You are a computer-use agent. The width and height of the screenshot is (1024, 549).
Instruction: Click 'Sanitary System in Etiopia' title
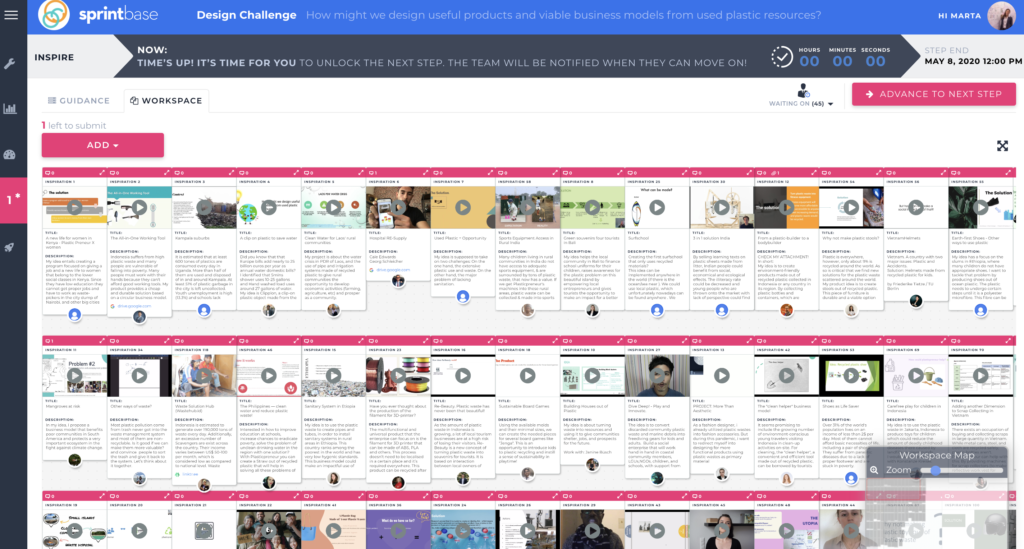[327, 406]
